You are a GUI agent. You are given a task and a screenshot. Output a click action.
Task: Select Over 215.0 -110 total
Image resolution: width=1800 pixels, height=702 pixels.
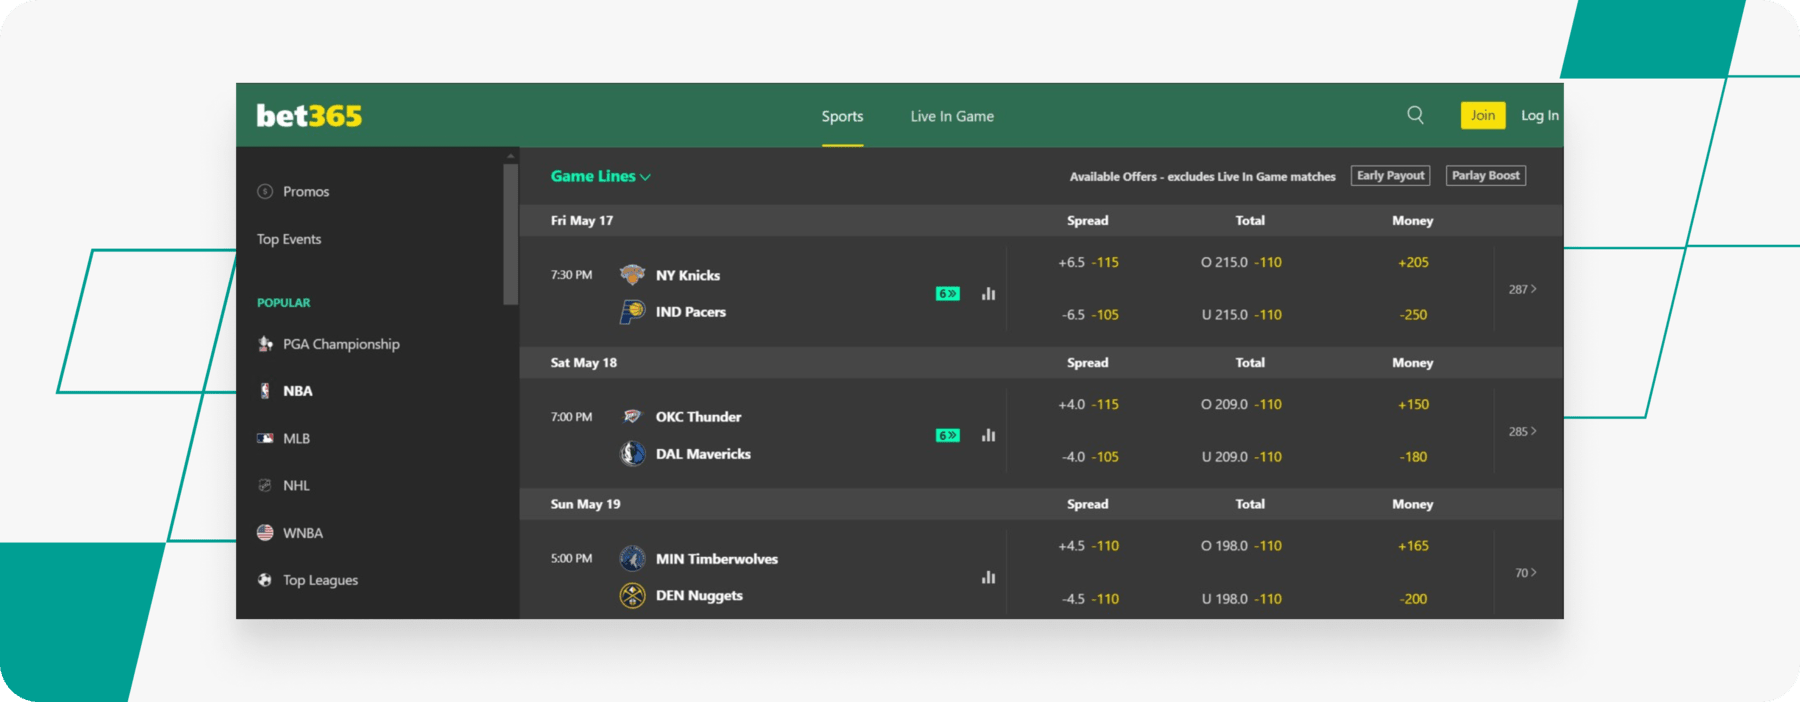coord(1241,262)
